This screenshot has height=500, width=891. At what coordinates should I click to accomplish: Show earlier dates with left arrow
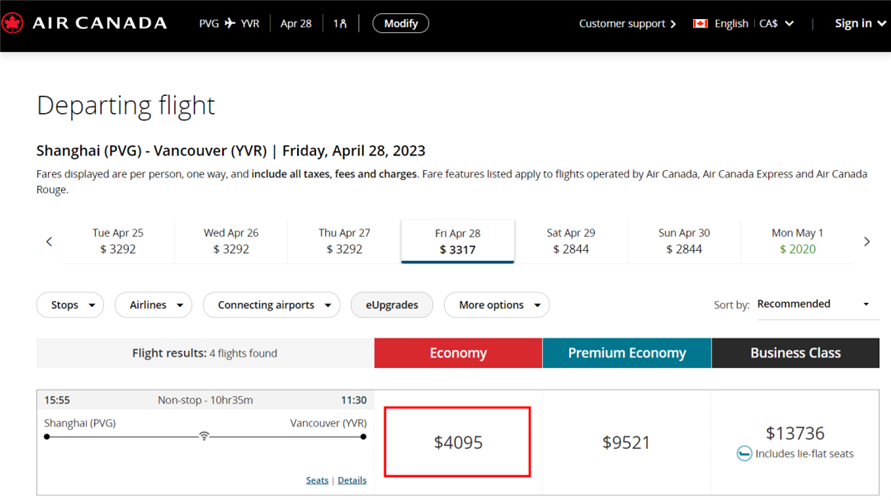coord(49,241)
